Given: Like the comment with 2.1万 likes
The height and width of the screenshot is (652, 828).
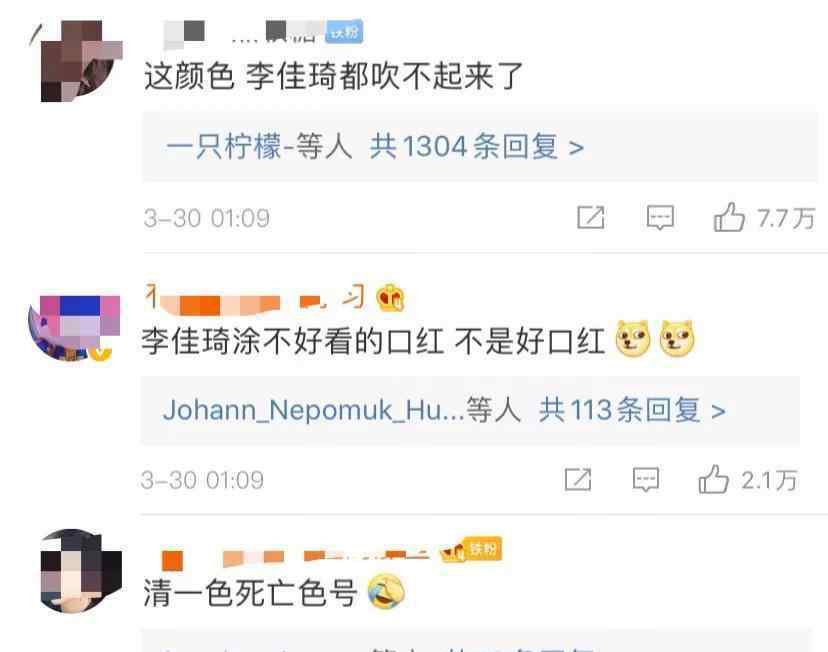Looking at the screenshot, I should point(713,479).
